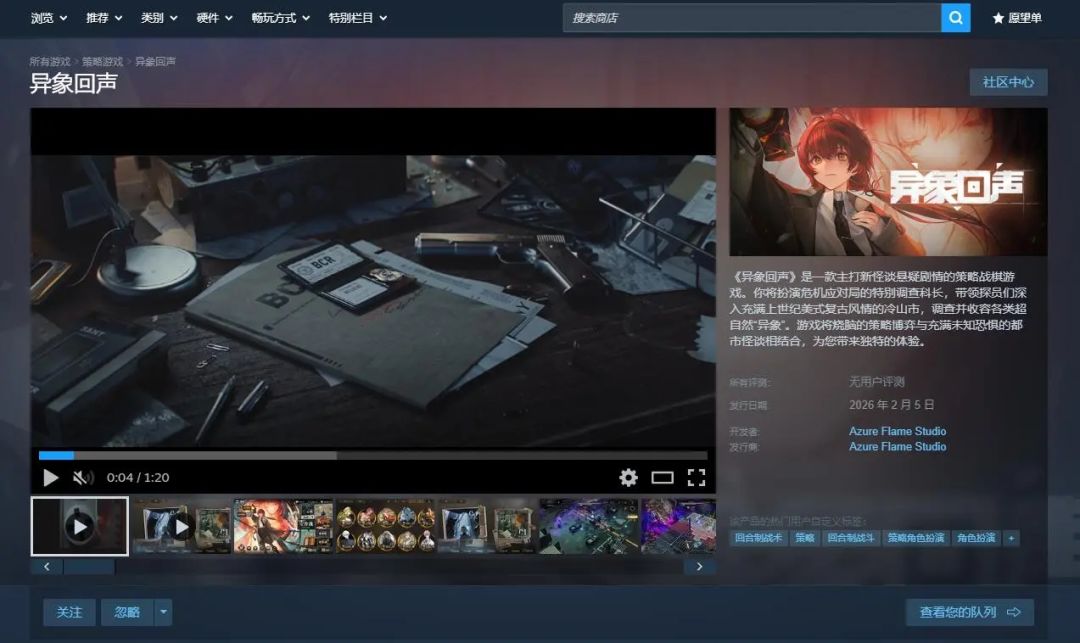Open the 特别栏目 dropdown menu
1080x643 pixels.
click(x=357, y=18)
